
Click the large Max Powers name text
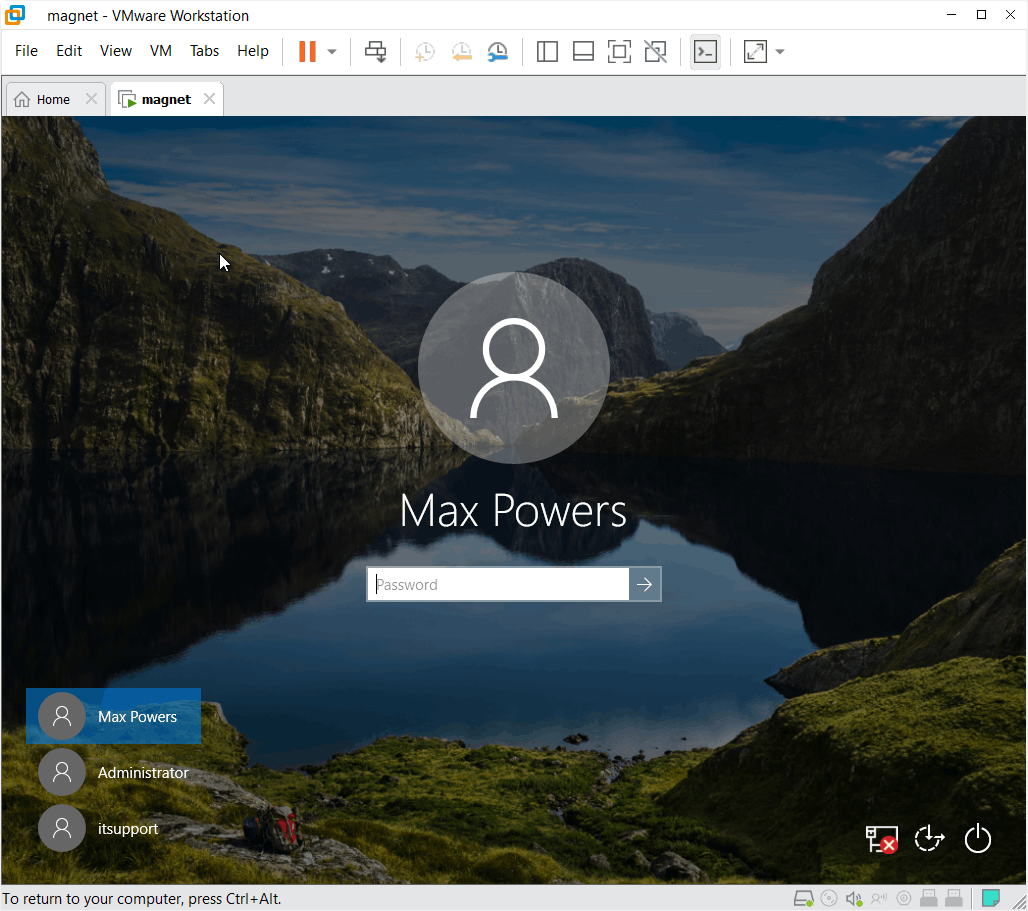click(513, 511)
